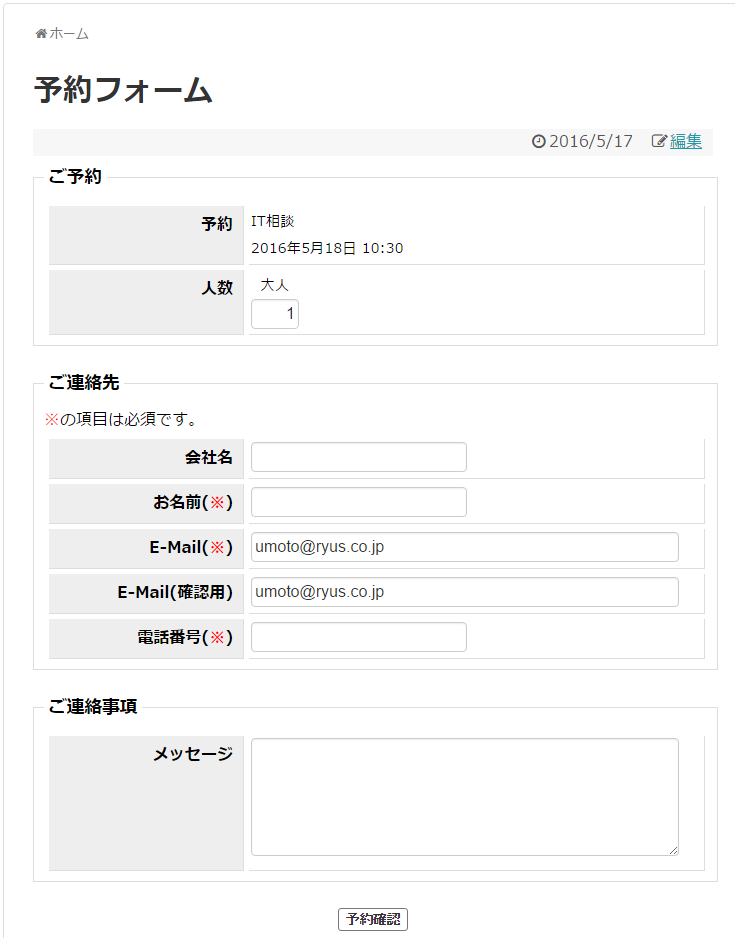Focus the 大人 number-of-people field
Image resolution: width=735 pixels, height=938 pixels.
tap(275, 314)
